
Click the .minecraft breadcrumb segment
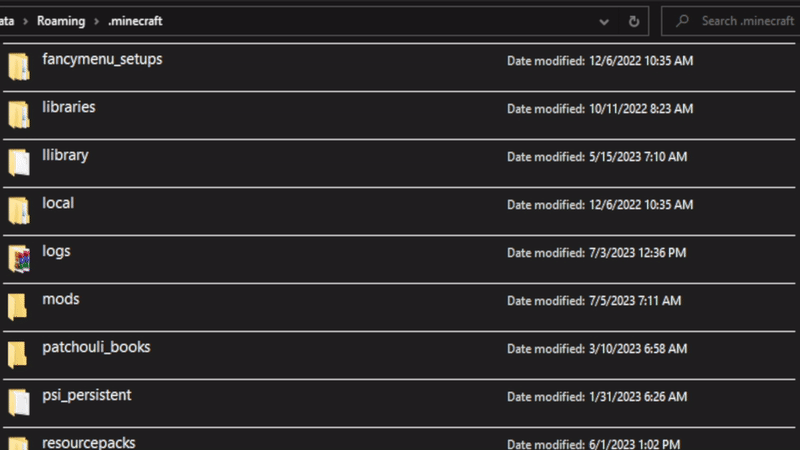pos(135,21)
